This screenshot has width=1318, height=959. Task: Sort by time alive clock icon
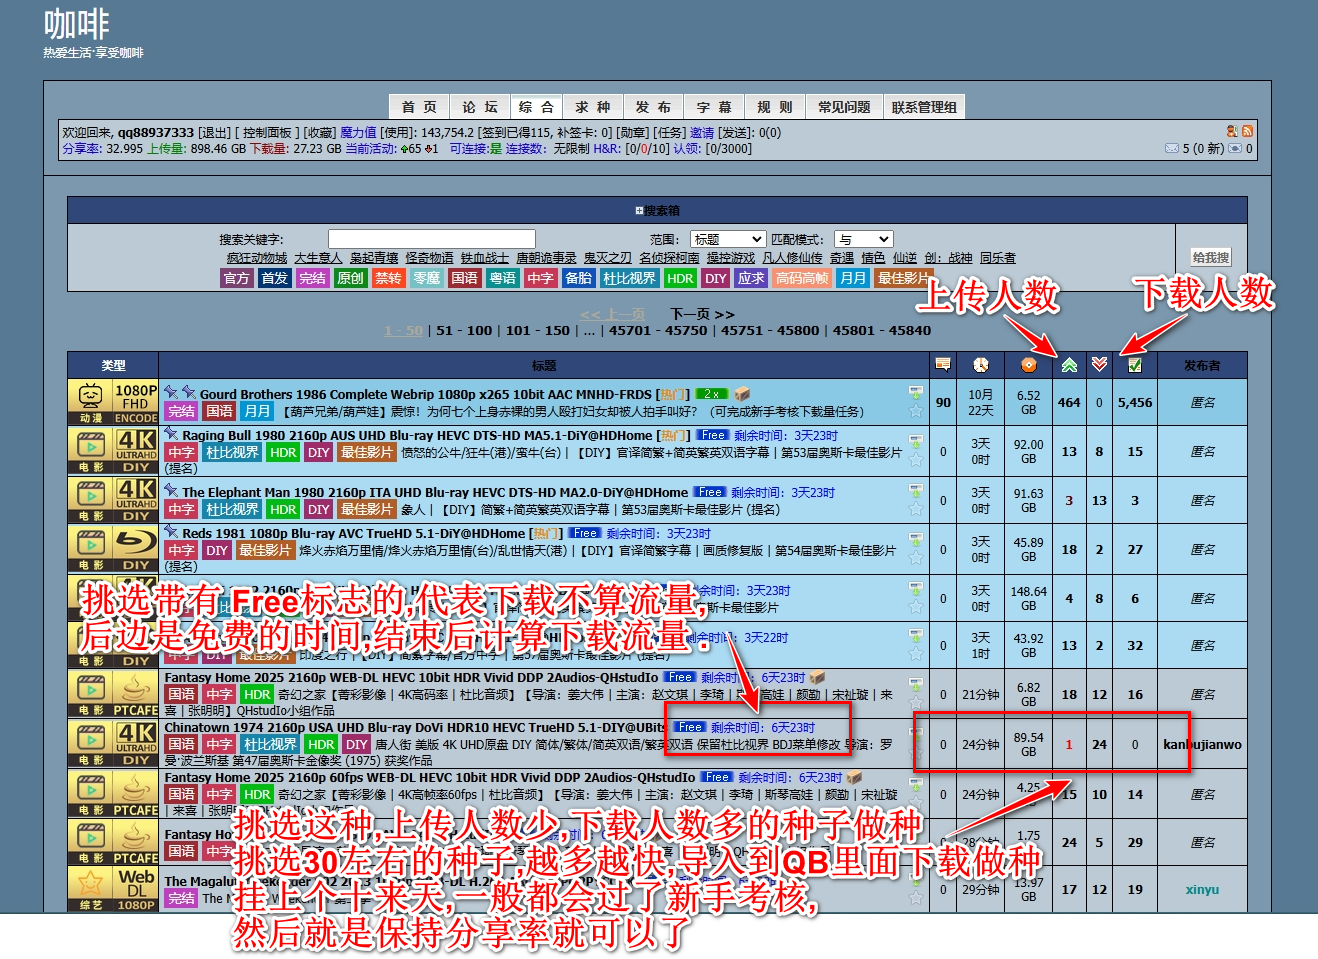coord(980,365)
